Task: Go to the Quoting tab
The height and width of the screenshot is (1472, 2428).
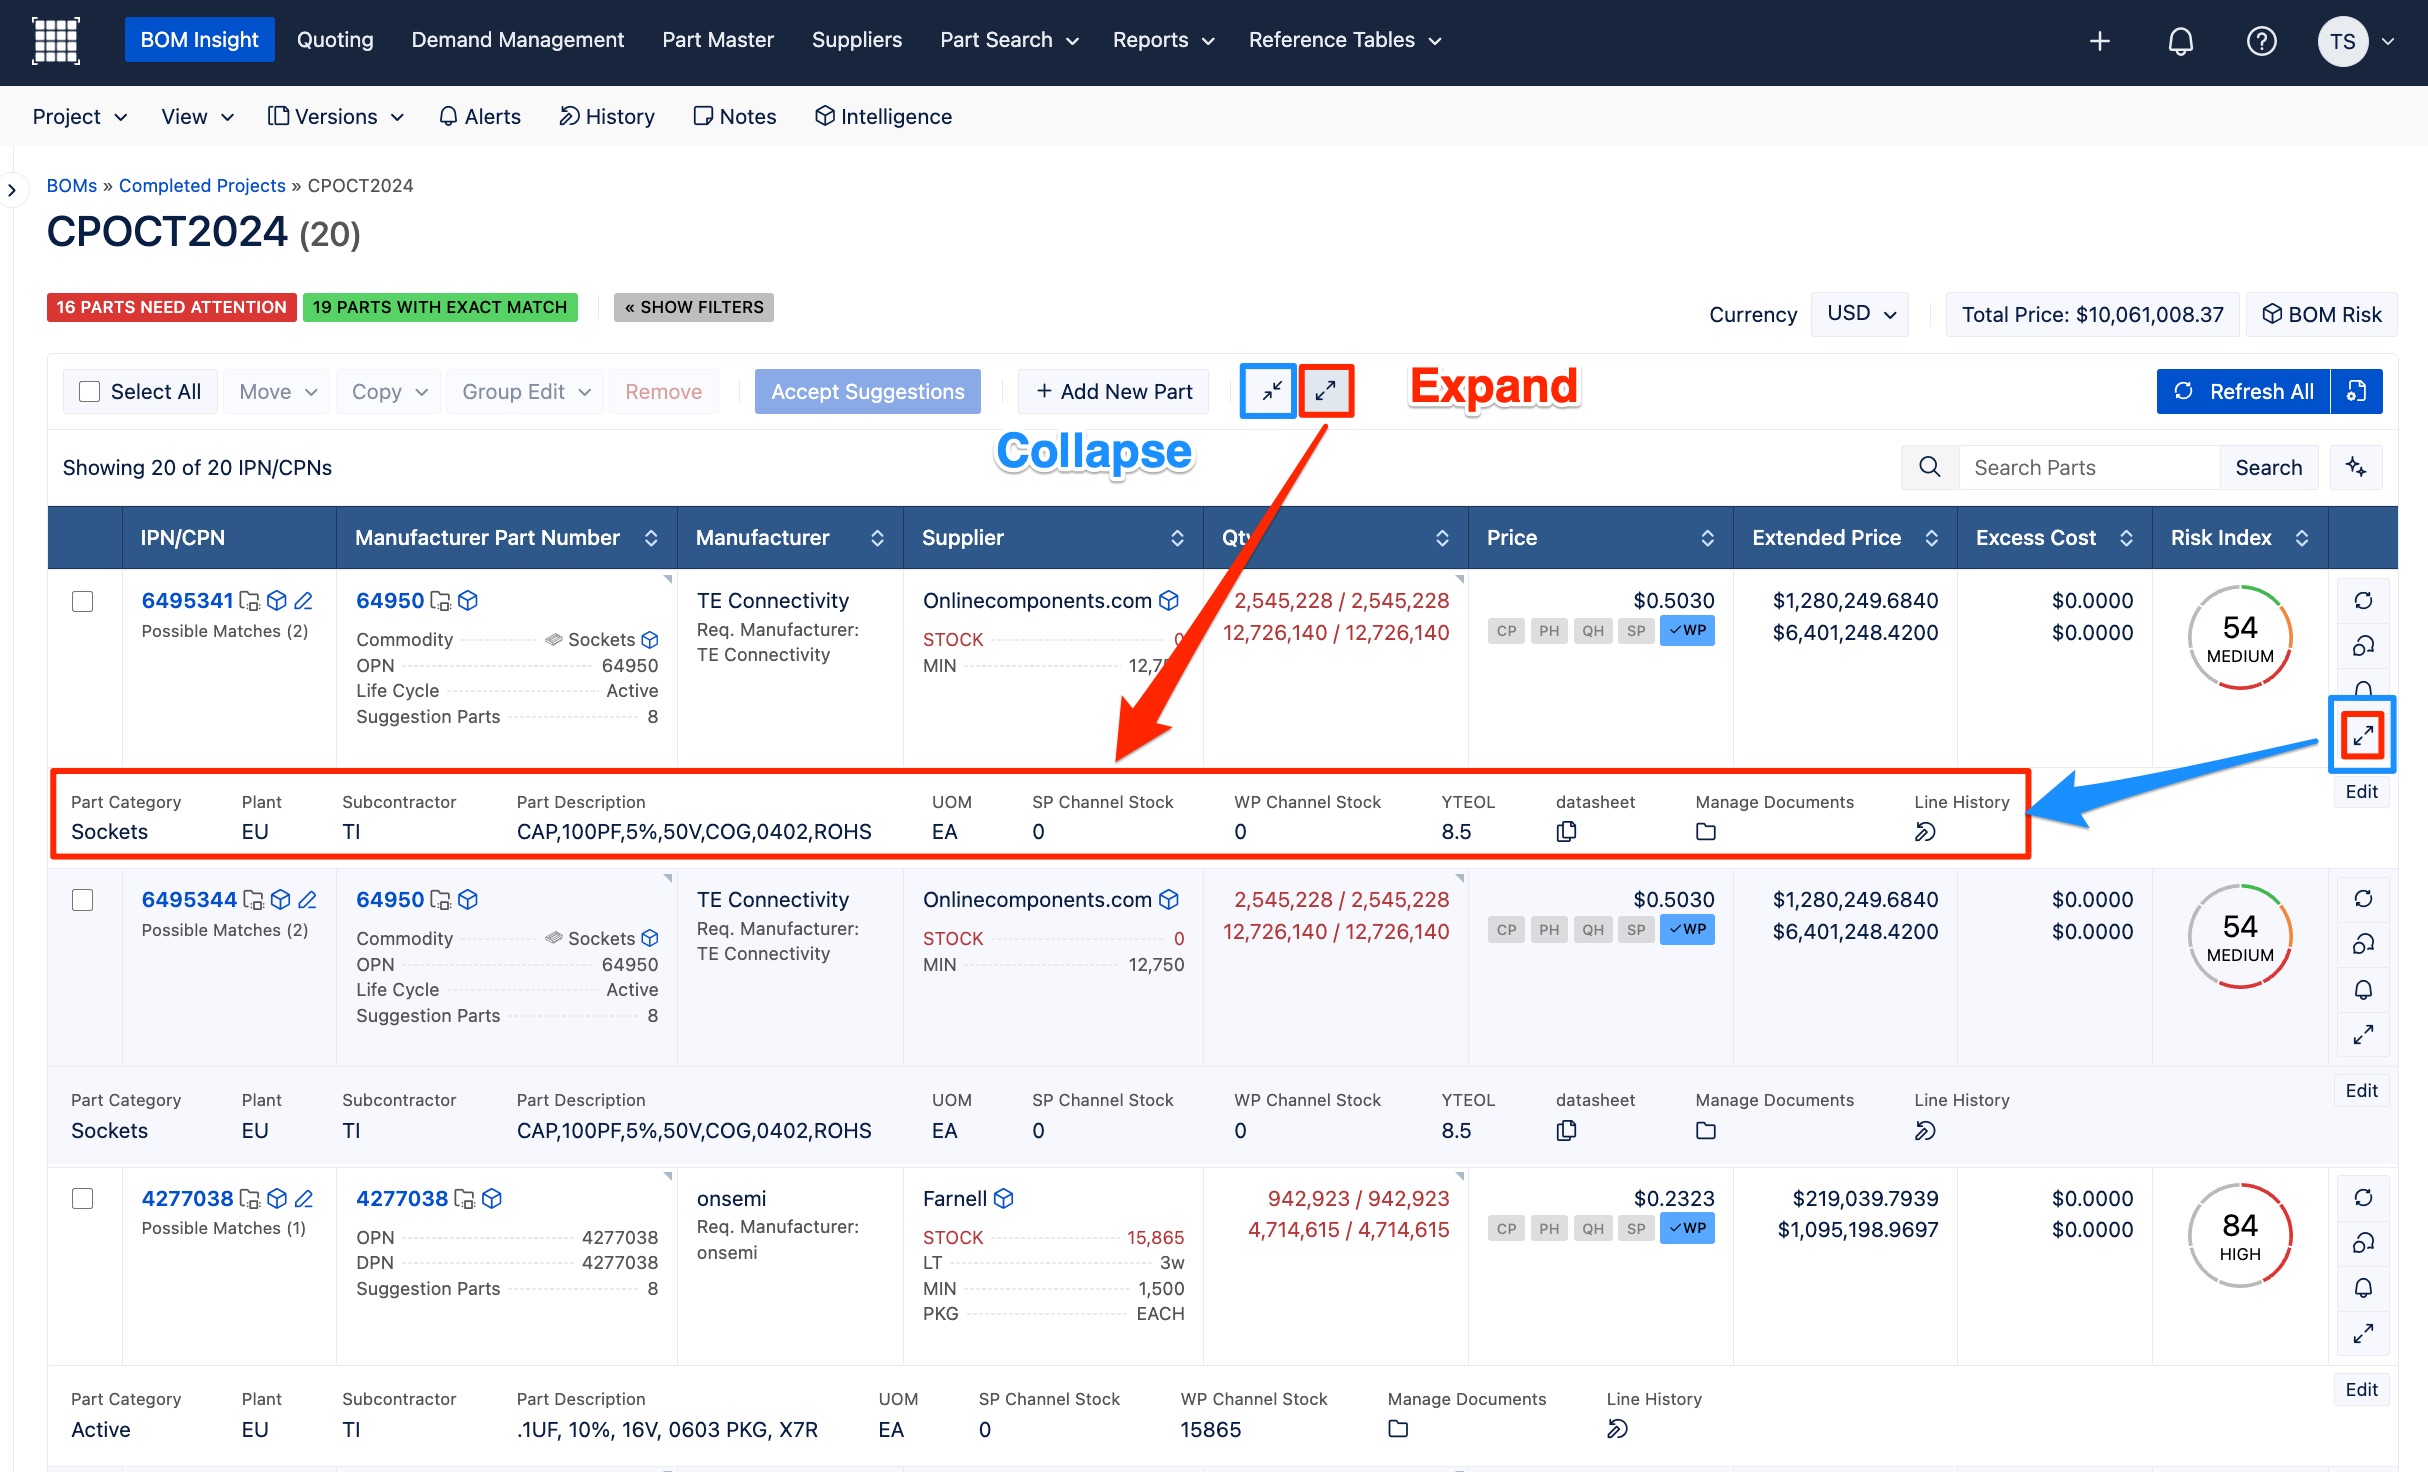Action: click(x=335, y=40)
